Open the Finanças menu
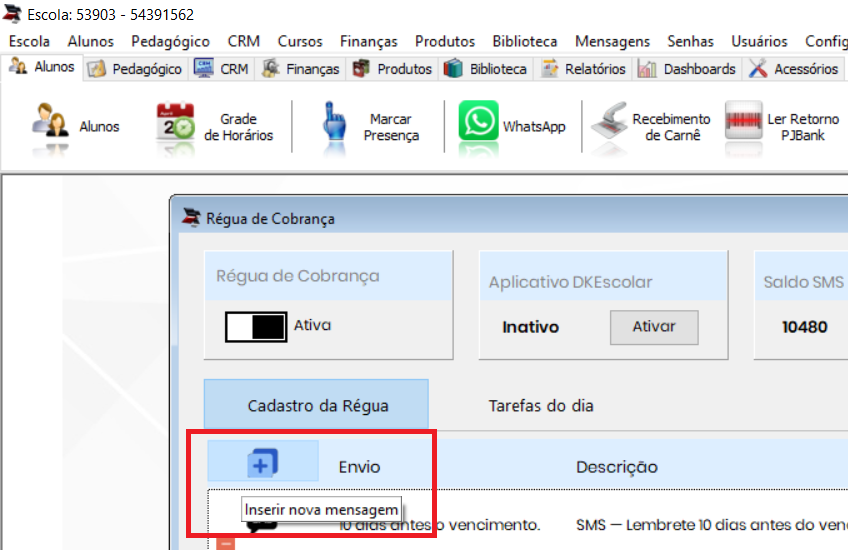848x550 pixels. (368, 41)
